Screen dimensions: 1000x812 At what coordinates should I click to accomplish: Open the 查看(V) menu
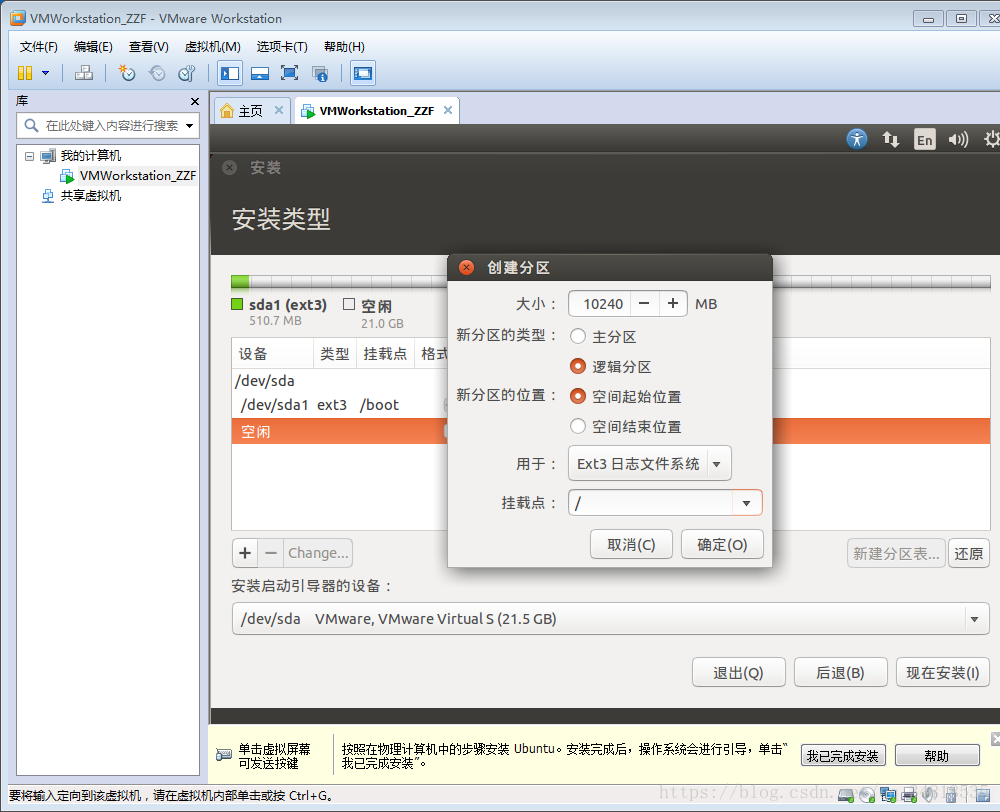[149, 47]
